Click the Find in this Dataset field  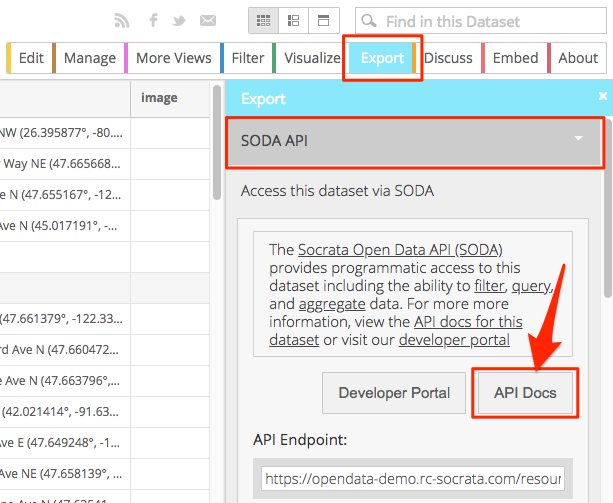coord(480,21)
